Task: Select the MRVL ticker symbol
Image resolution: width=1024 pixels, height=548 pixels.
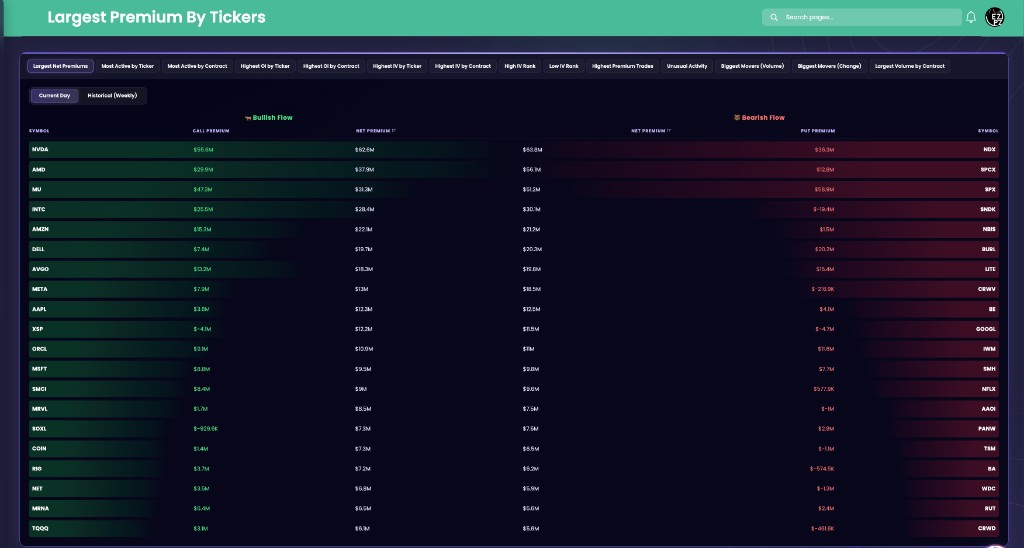Action: click(x=39, y=409)
